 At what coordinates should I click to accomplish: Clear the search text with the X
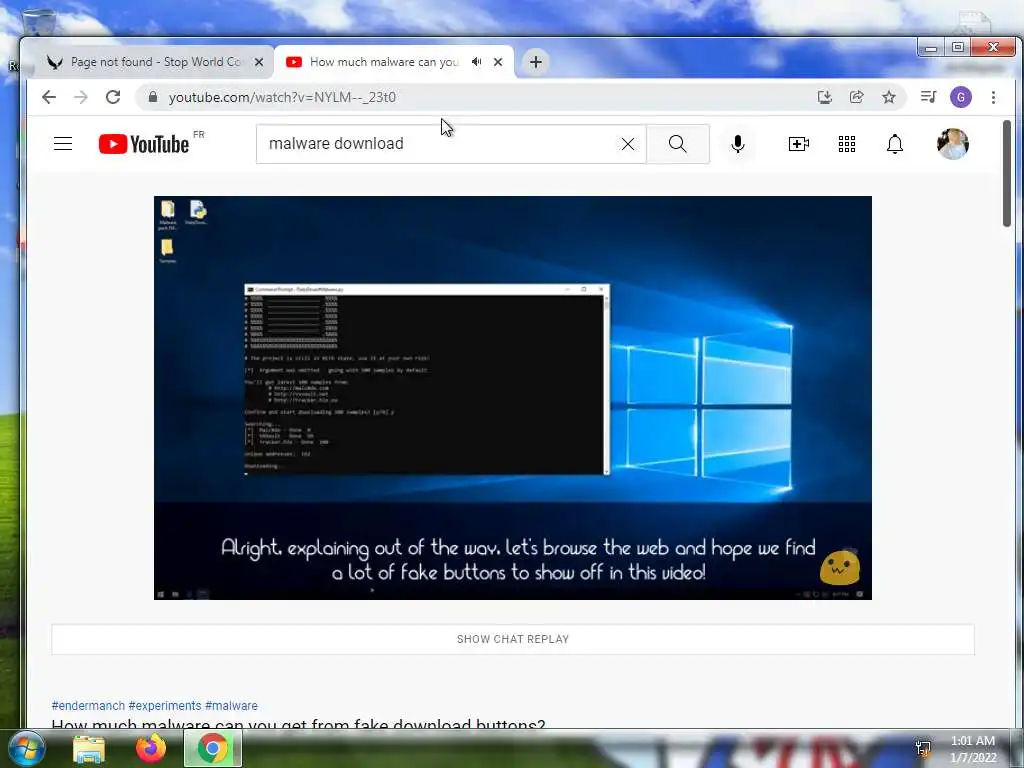coord(628,144)
